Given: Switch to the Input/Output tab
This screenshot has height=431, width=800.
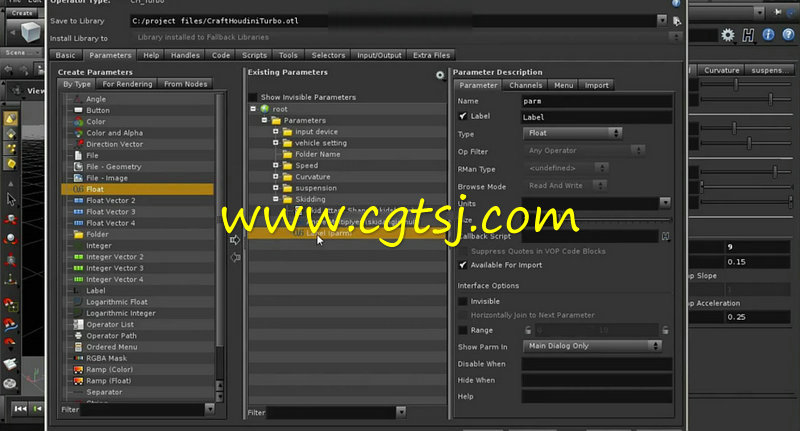Looking at the screenshot, I should coord(379,55).
